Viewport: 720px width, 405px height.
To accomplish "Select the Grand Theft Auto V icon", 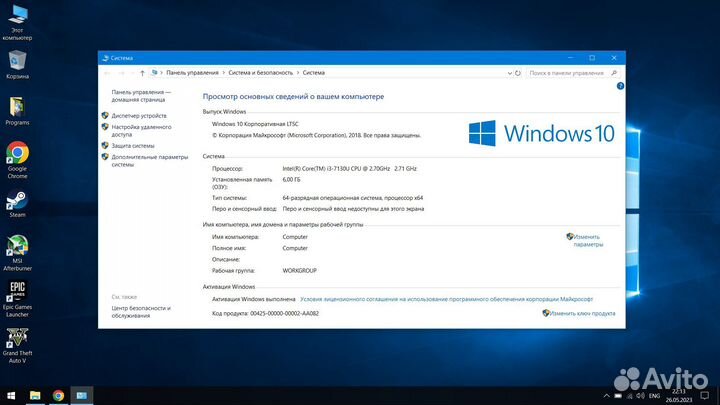I will [17, 338].
